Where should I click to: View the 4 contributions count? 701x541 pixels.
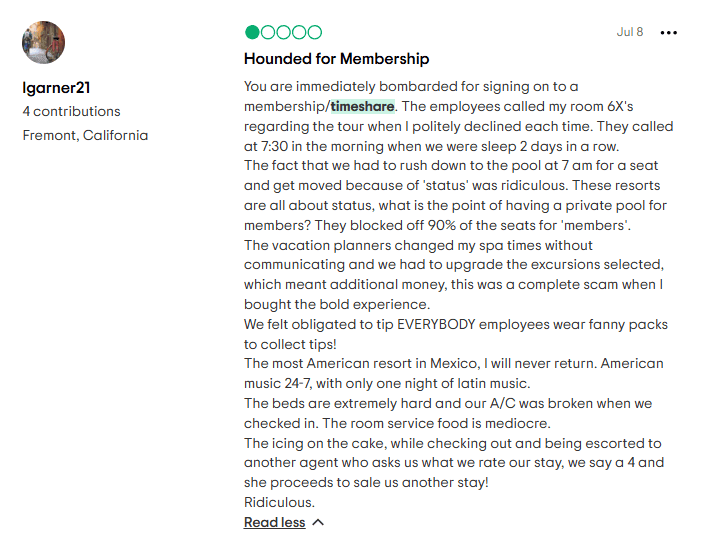tap(71, 111)
